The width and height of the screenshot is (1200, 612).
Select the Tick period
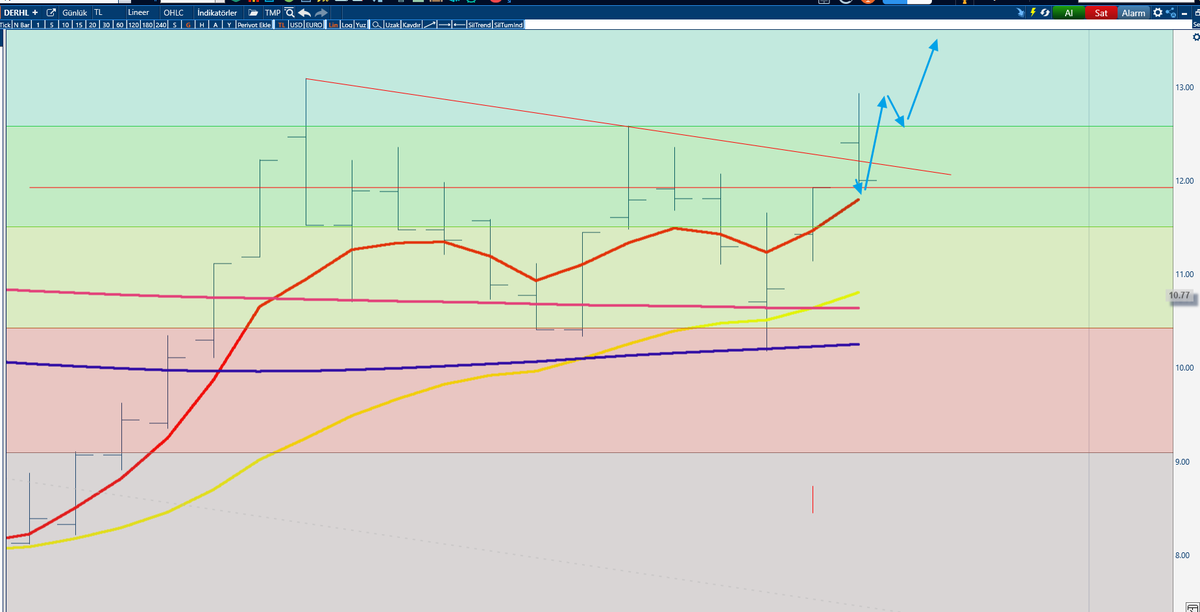point(5,24)
